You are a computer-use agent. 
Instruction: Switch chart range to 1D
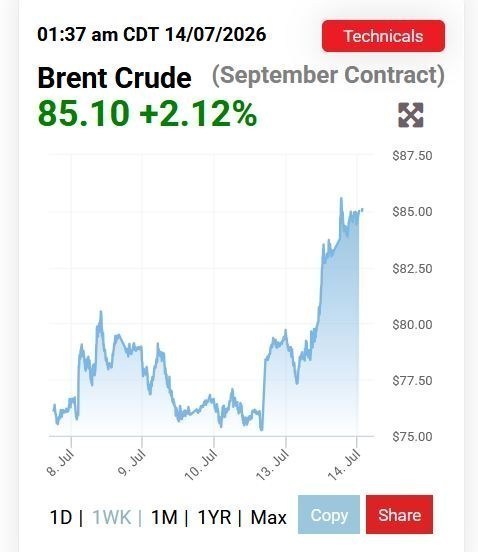tap(61, 517)
